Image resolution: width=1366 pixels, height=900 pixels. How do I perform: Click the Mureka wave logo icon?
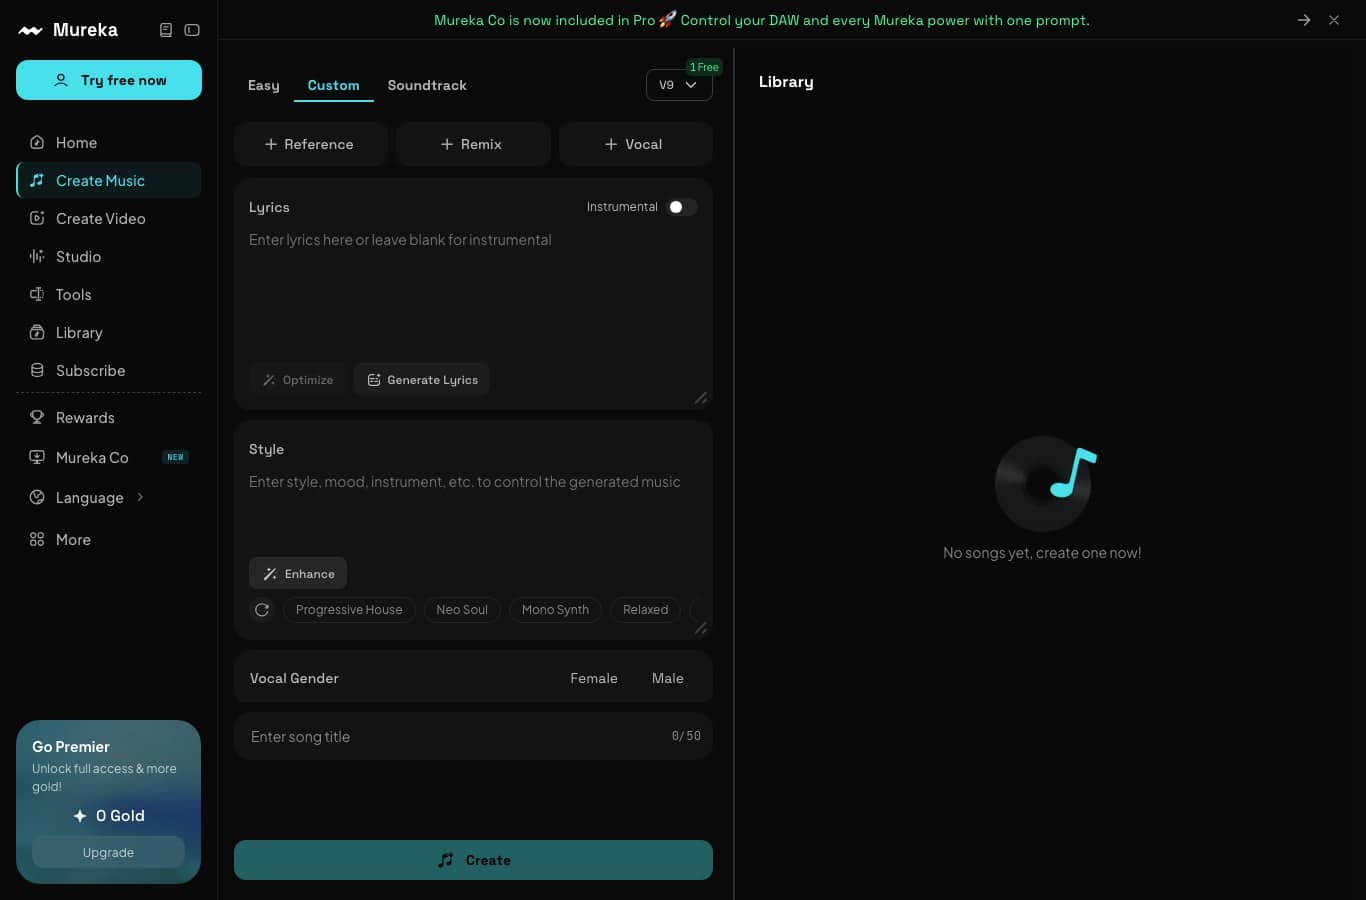tap(30, 30)
